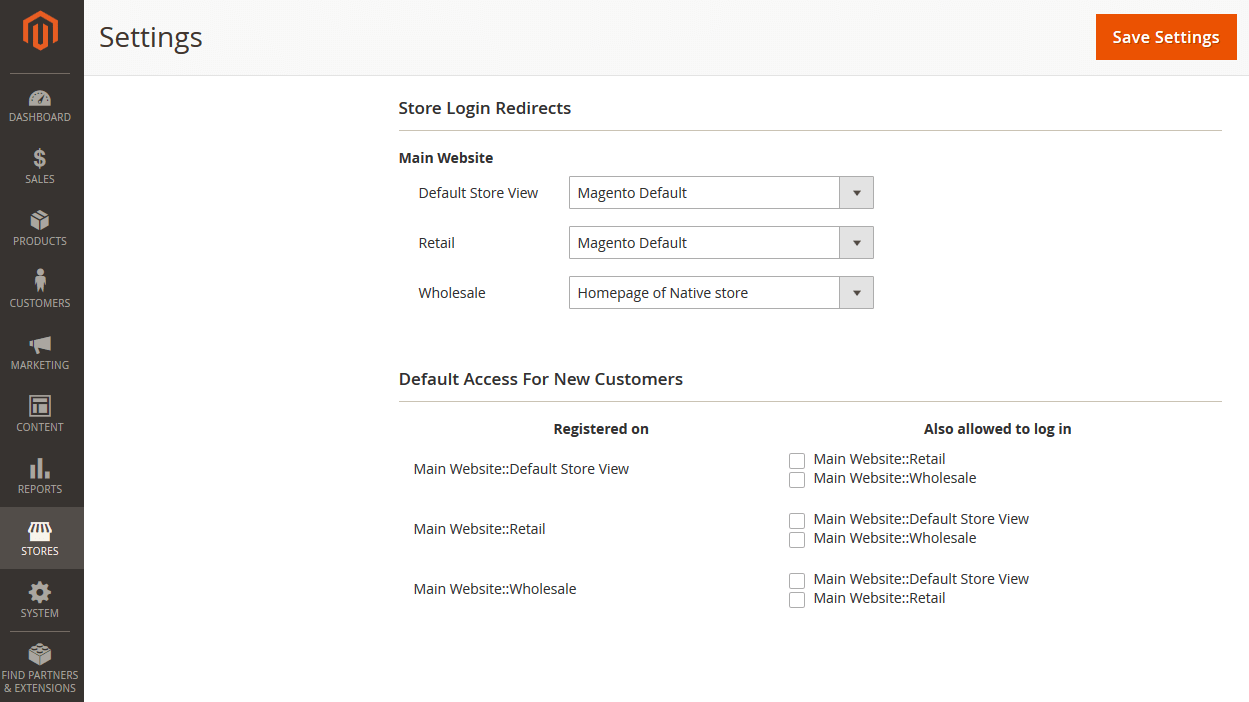1249x702 pixels.
Task: Open the Customers person icon
Action: [40, 282]
